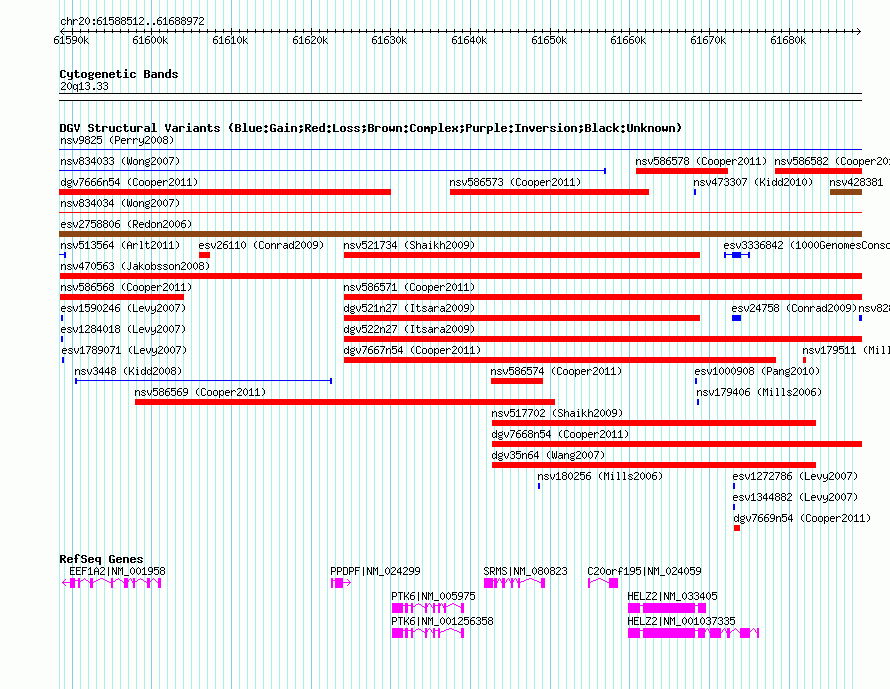
Task: Click the HELZ2|NM_001037335 transcript label
Action: (x=681, y=621)
